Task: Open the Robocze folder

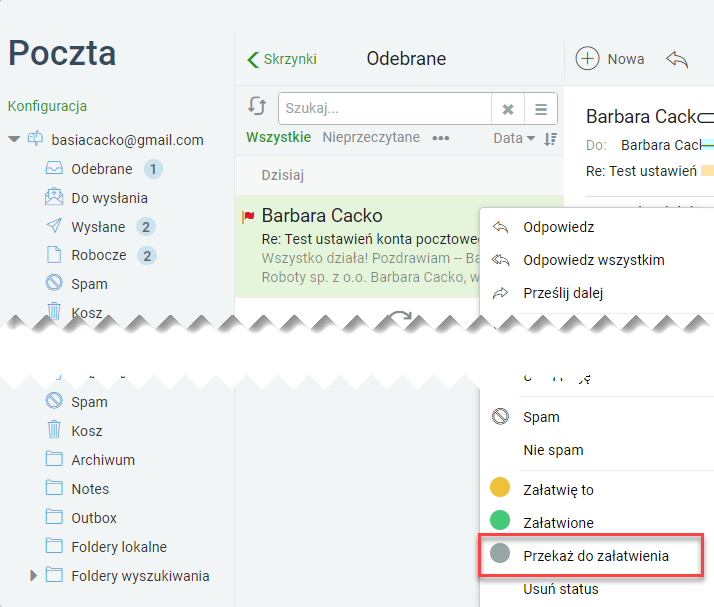Action: (x=99, y=255)
